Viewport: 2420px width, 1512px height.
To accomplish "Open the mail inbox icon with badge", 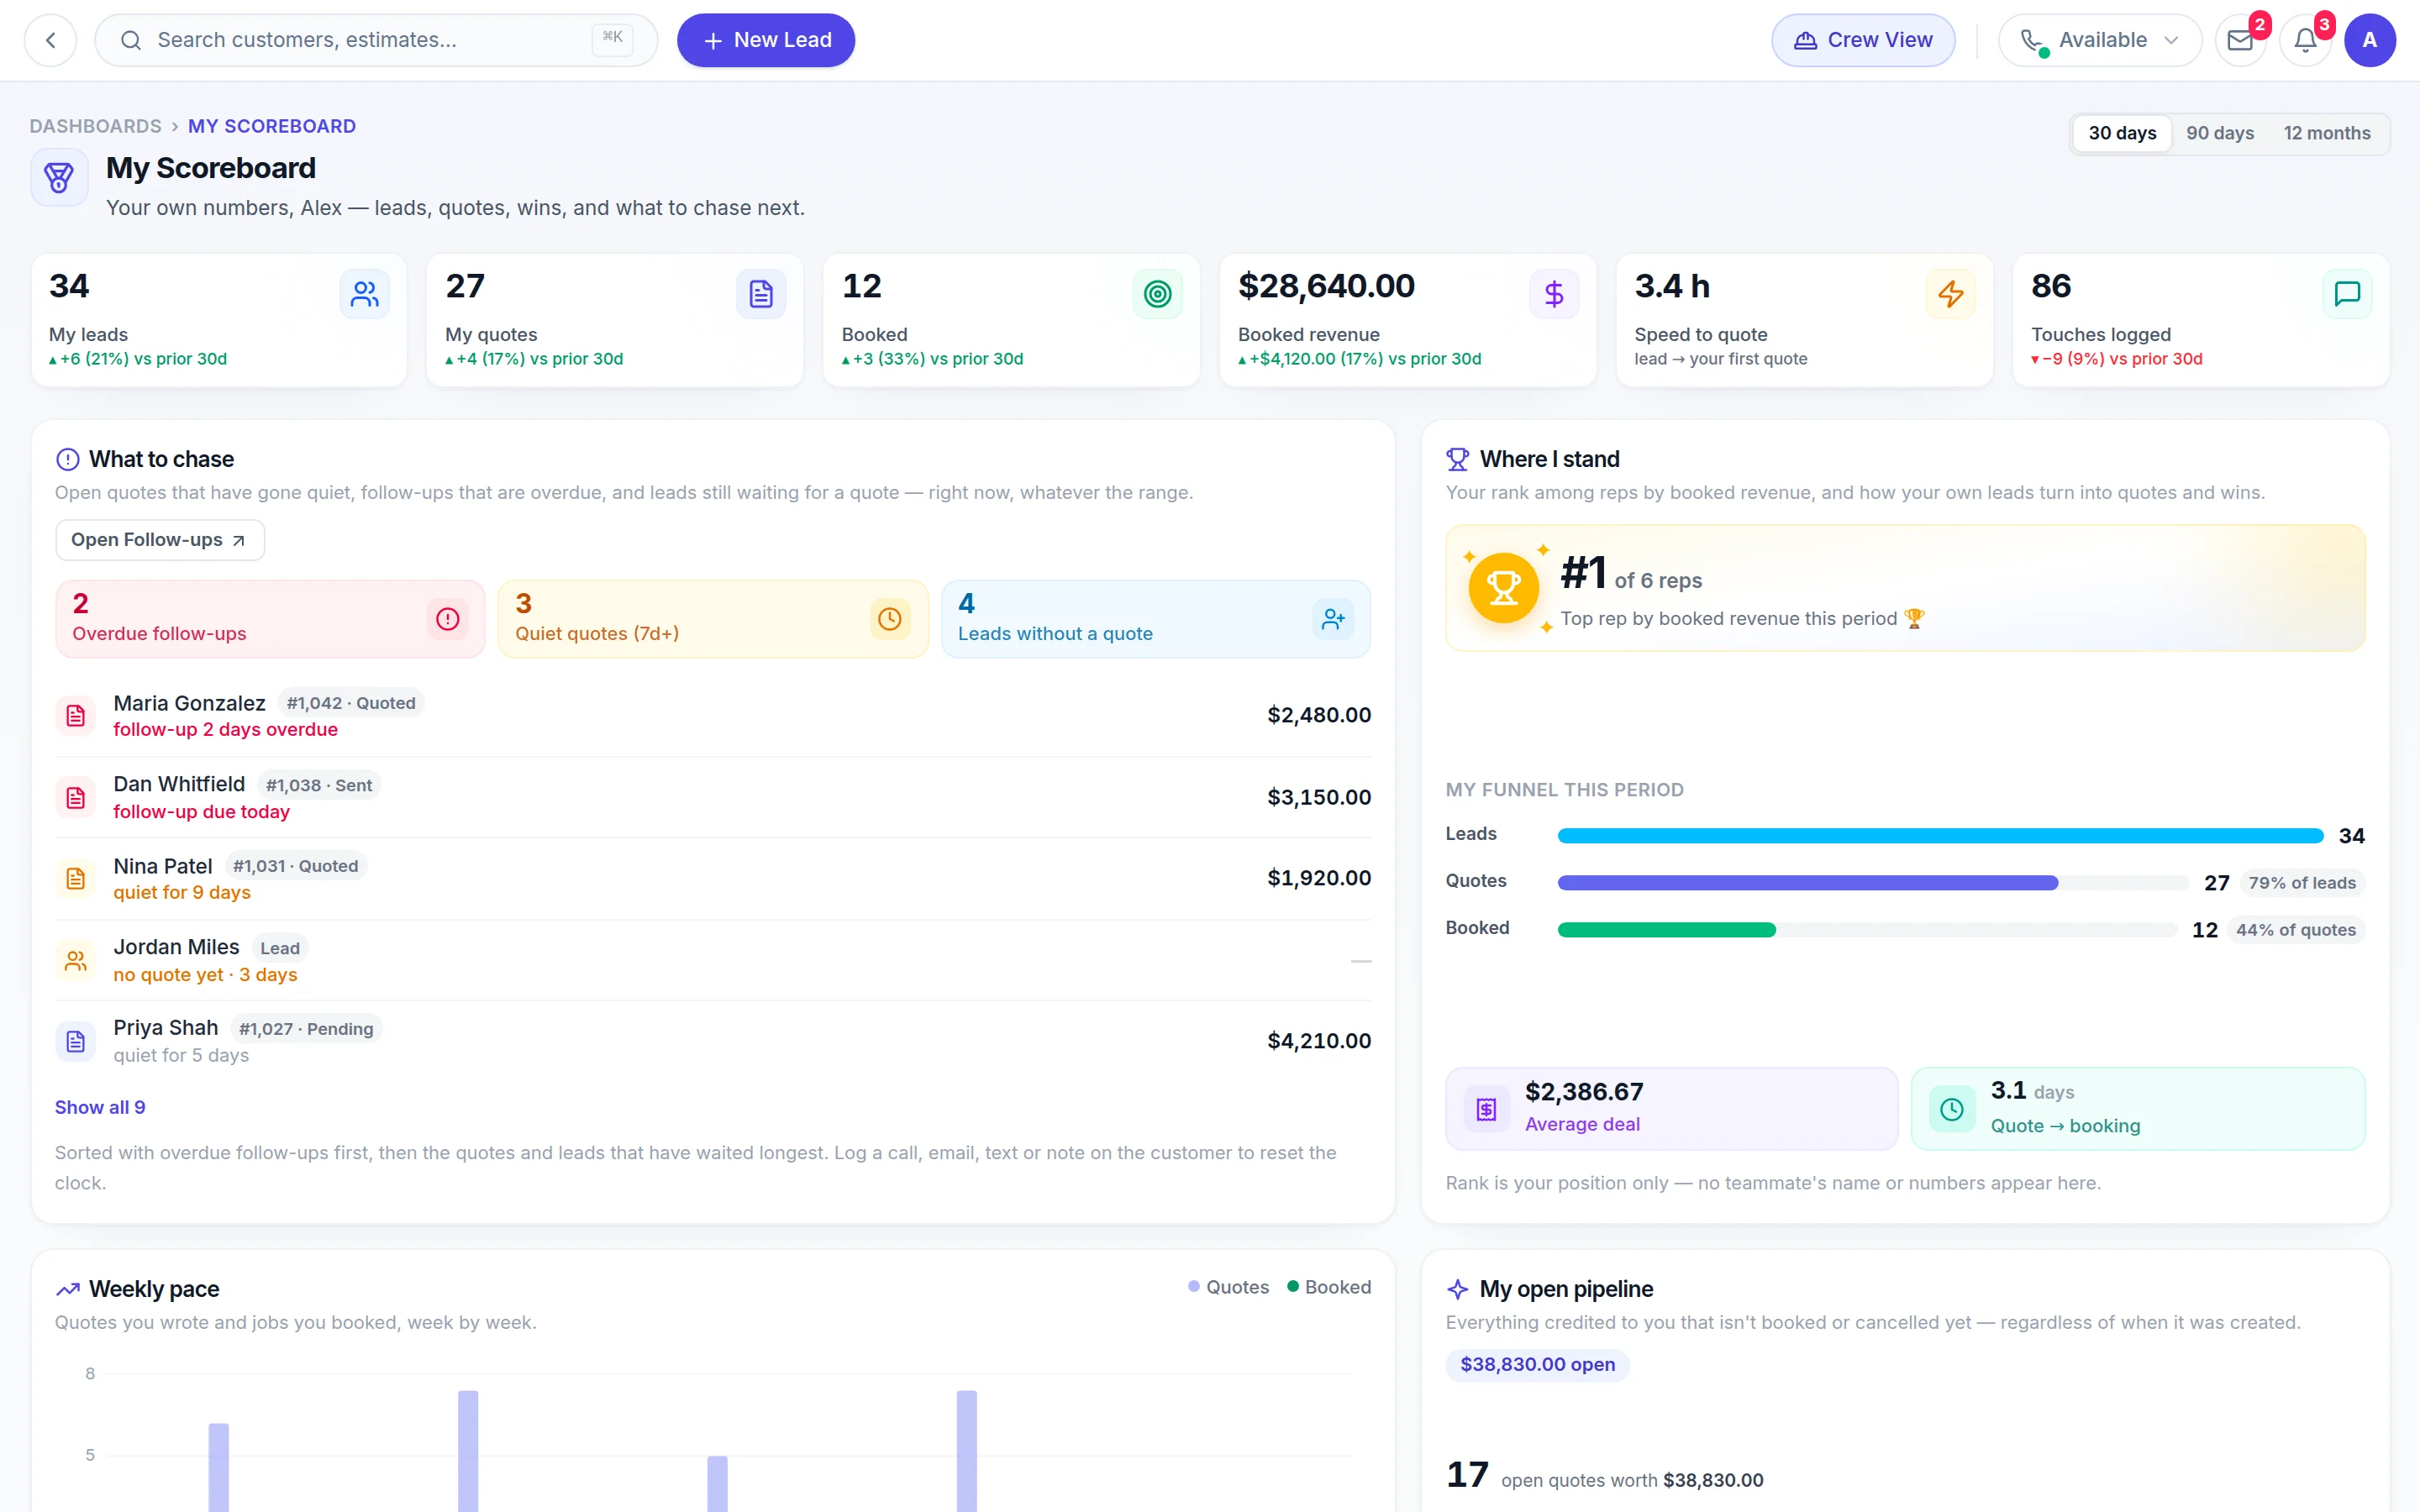I will click(2240, 40).
